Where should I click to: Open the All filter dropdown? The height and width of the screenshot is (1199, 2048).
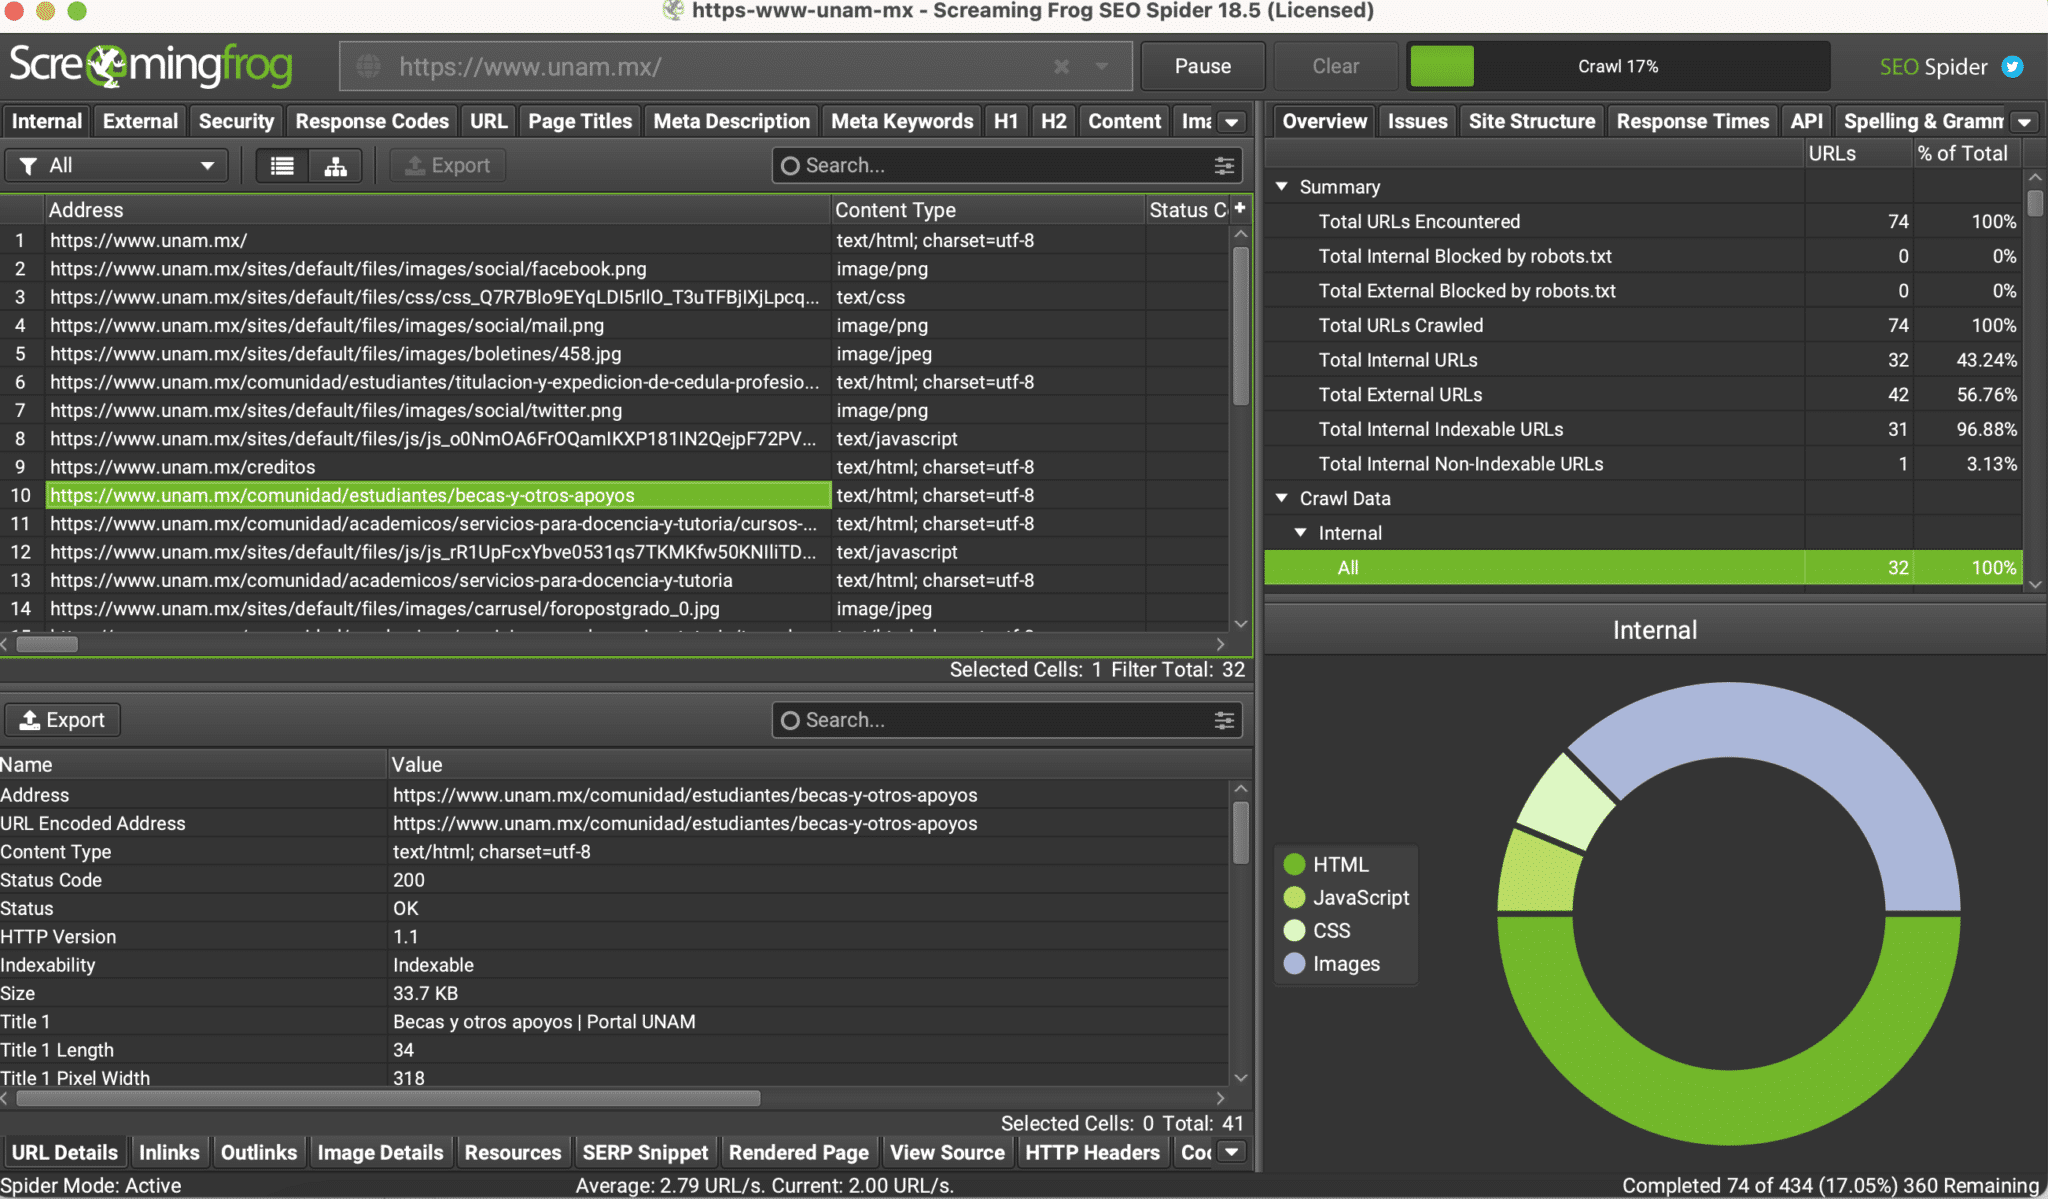pyautogui.click(x=117, y=166)
